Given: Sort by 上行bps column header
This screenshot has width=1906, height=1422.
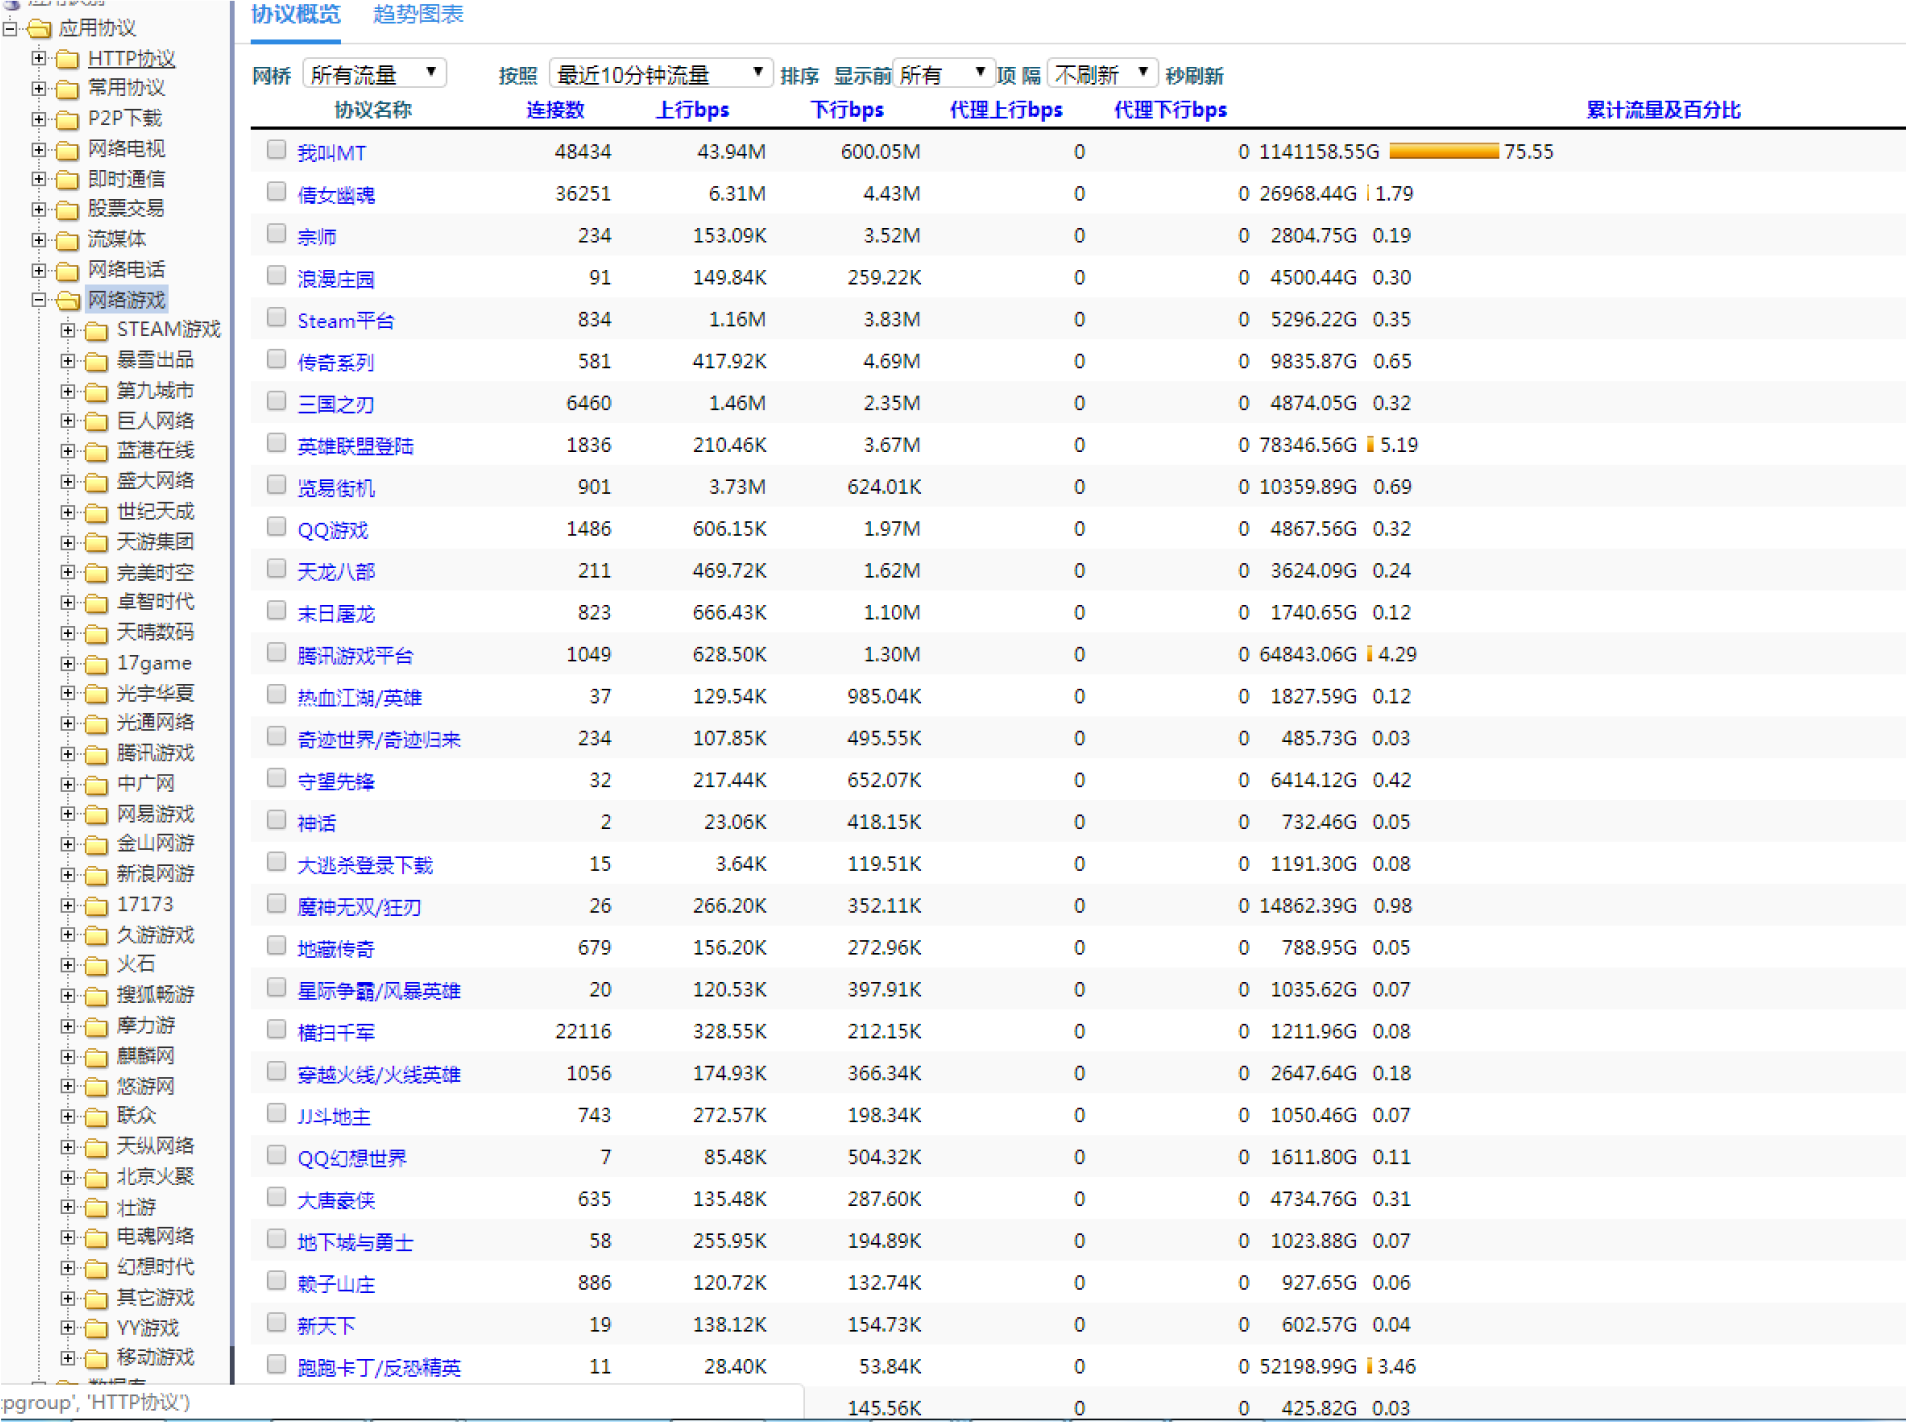Looking at the screenshot, I should pyautogui.click(x=692, y=110).
